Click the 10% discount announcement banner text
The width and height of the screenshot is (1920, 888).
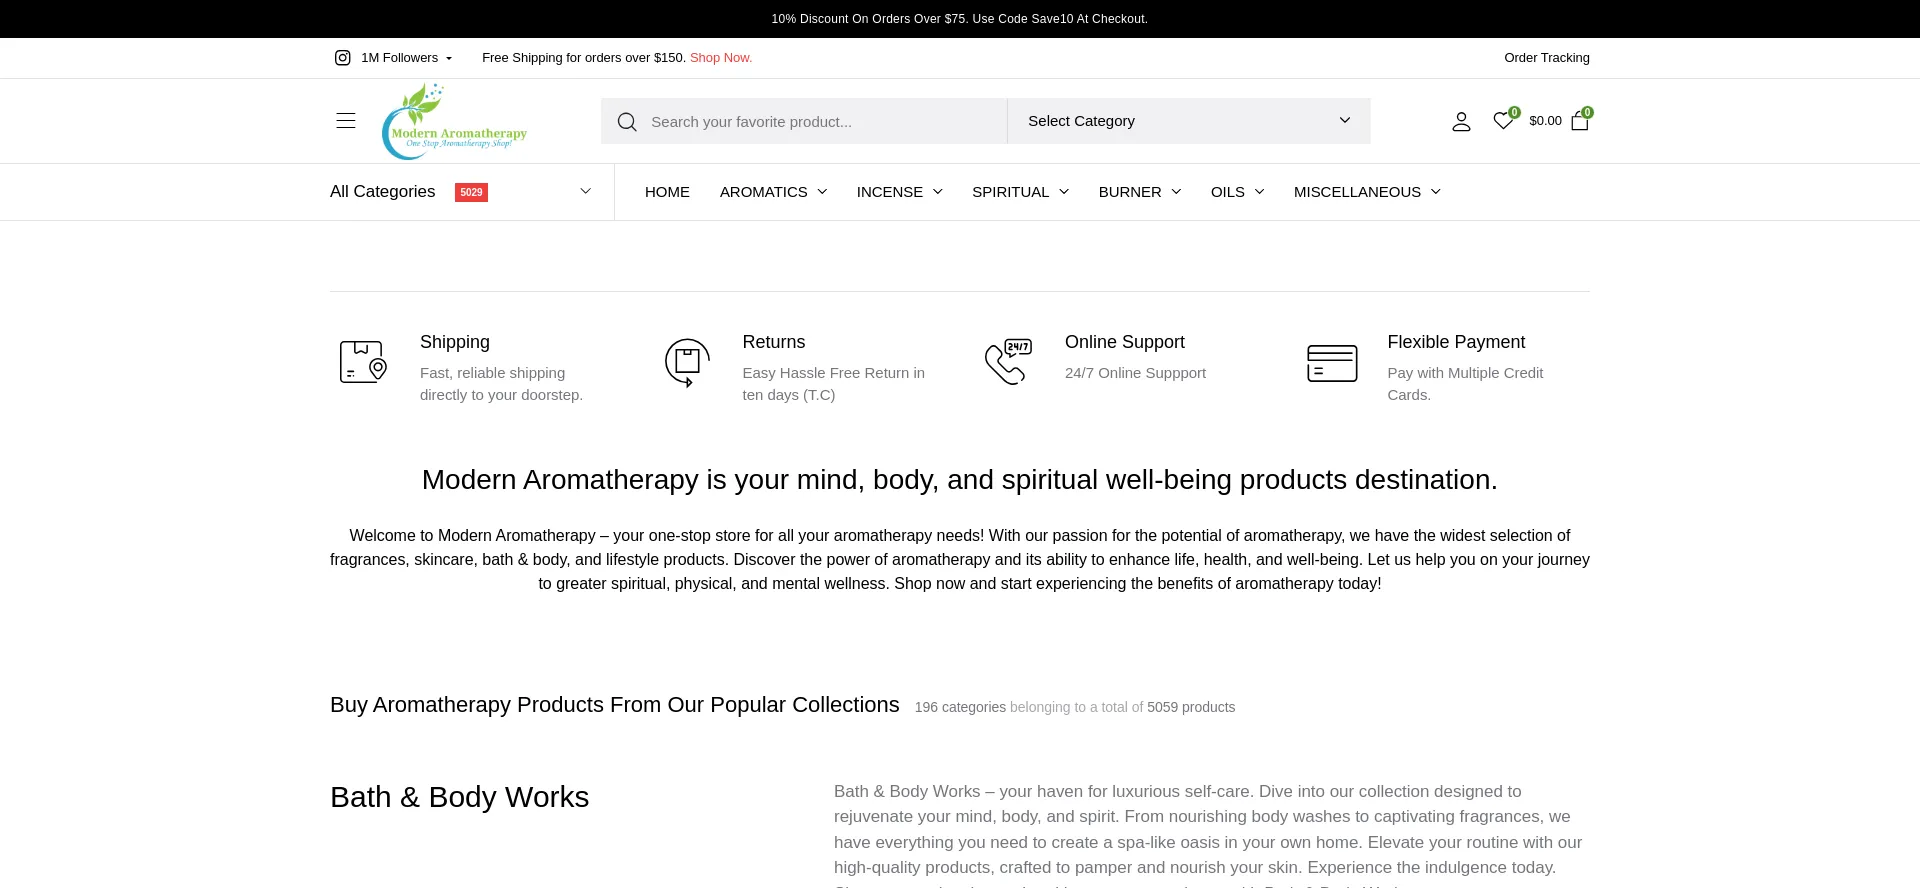[x=960, y=19]
